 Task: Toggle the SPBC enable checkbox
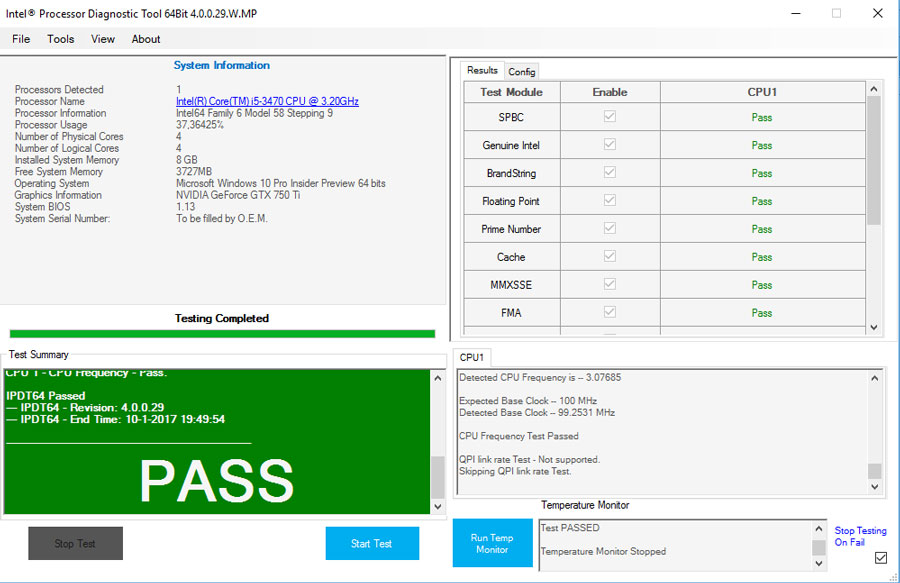(x=610, y=116)
